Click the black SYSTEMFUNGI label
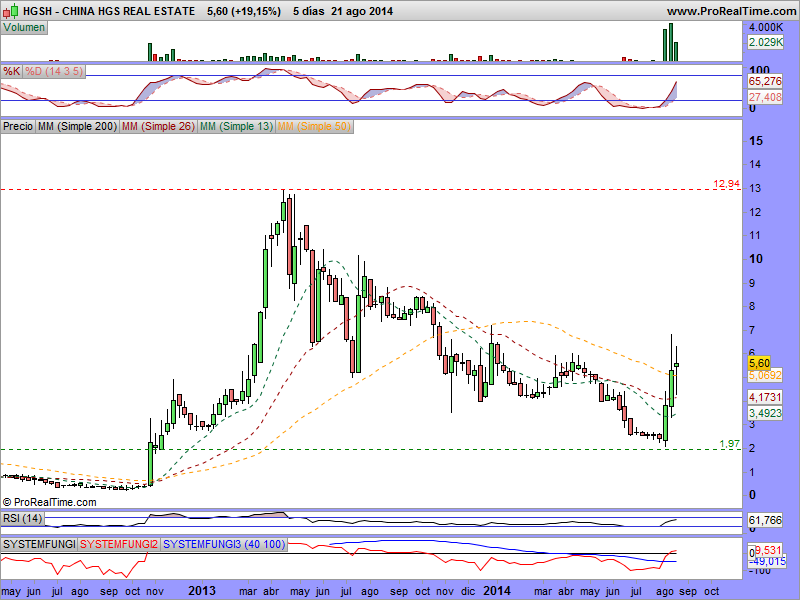Viewport: 800px width, 600px height. [39, 544]
